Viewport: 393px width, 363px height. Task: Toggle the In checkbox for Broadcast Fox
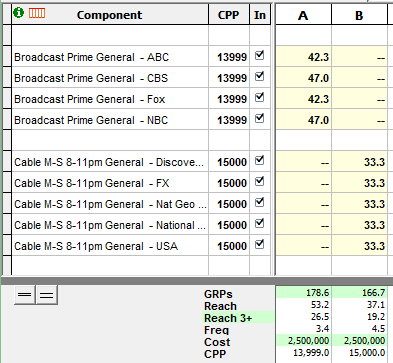[x=259, y=97]
